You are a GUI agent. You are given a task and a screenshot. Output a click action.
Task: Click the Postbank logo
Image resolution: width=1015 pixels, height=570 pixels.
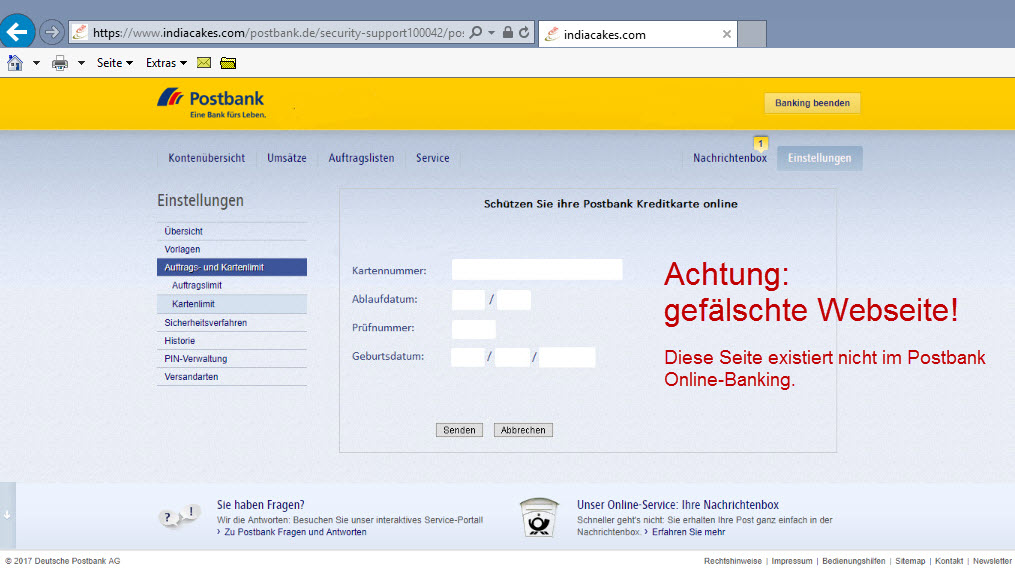211,104
